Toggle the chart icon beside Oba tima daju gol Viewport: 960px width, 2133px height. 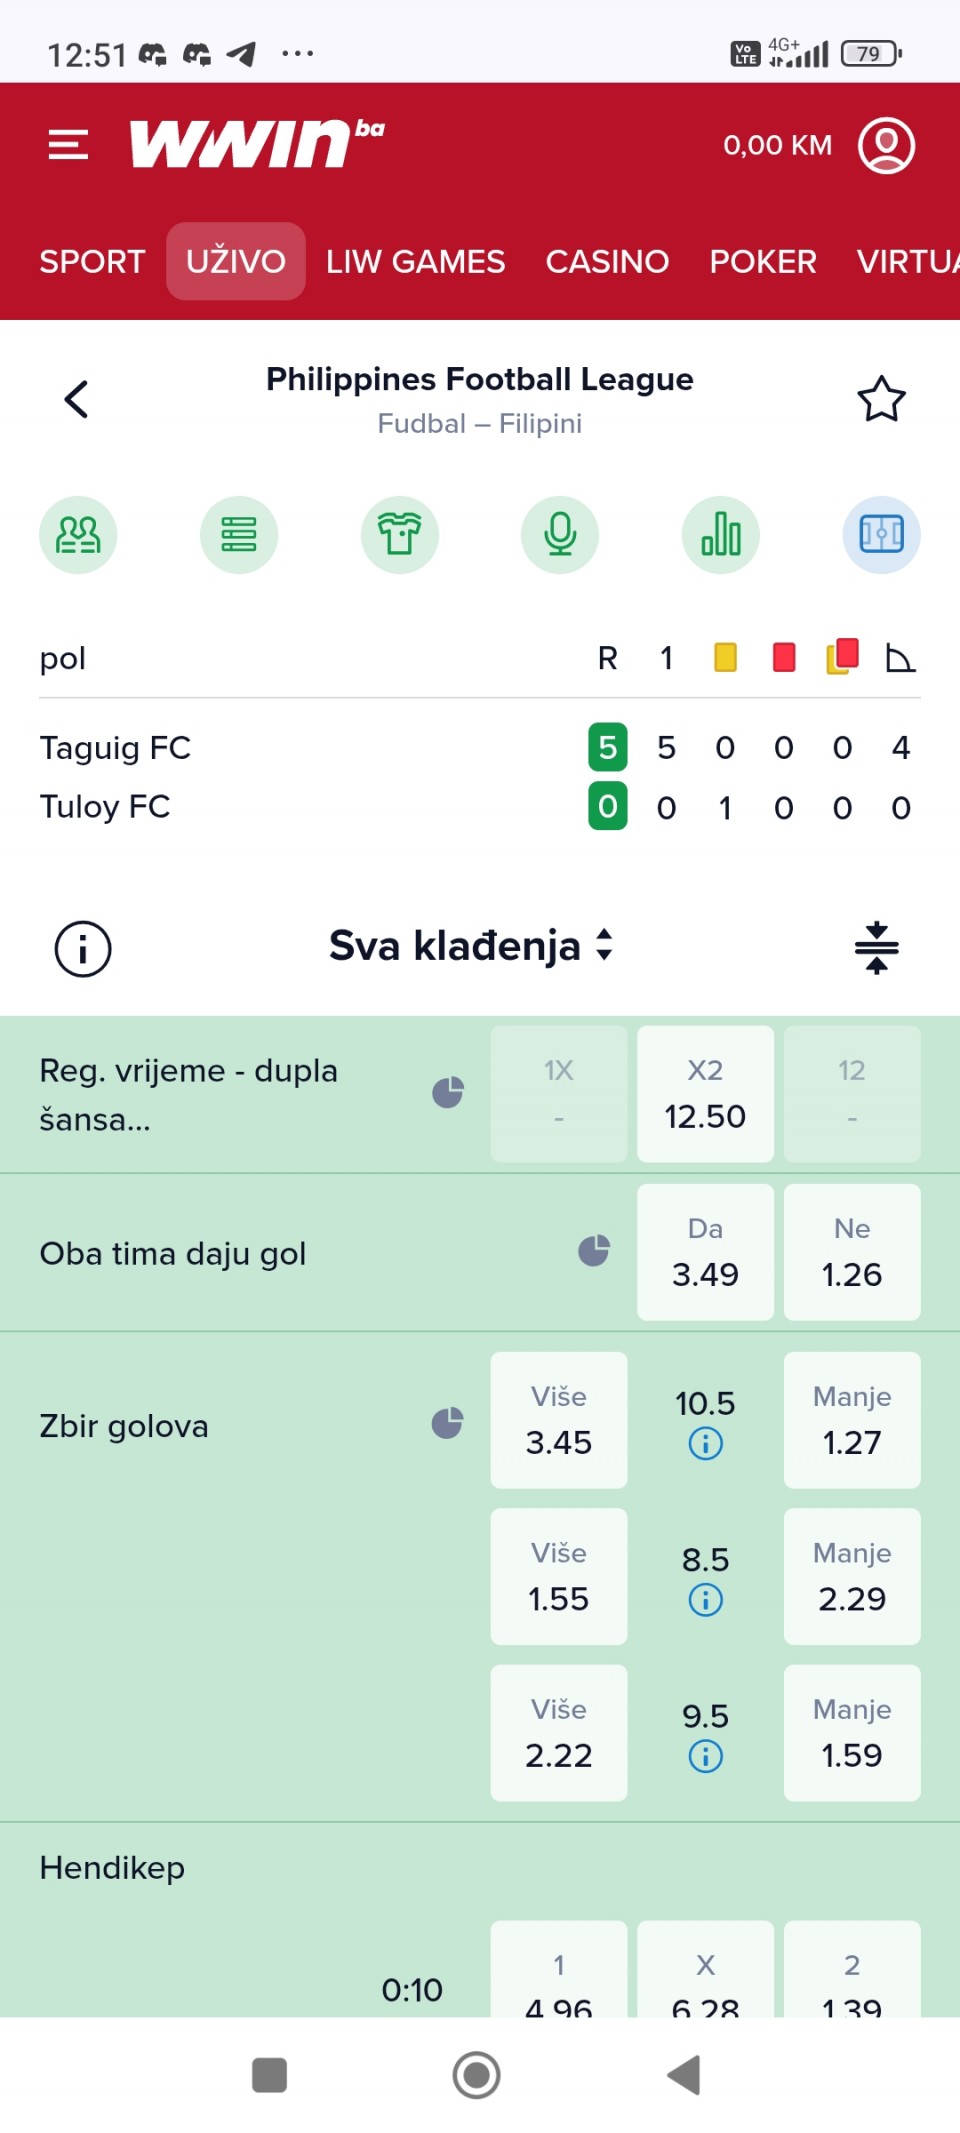[594, 1251]
